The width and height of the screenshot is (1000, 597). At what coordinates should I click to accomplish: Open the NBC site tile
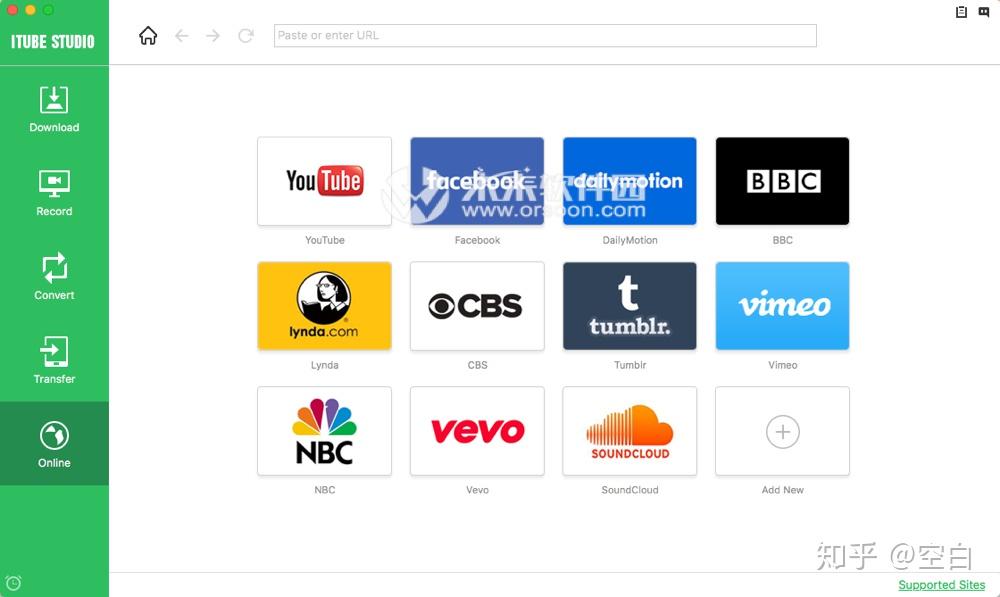pos(325,431)
